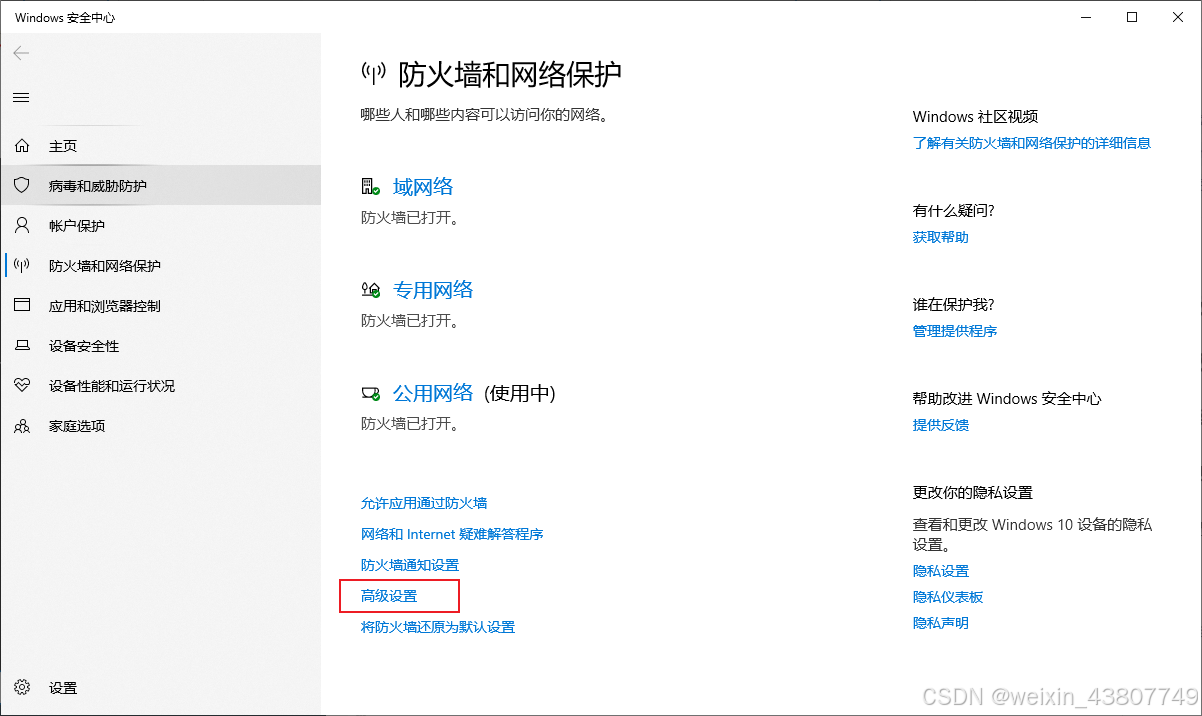Click 防火墙已打开 status under 公用网络
The height and width of the screenshot is (716, 1202).
click(410, 424)
